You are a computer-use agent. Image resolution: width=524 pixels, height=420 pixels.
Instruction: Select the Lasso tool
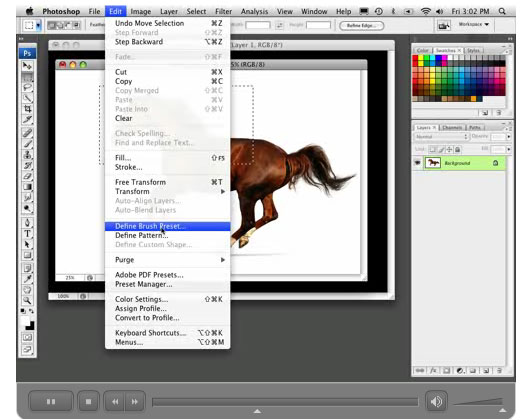coord(27,88)
